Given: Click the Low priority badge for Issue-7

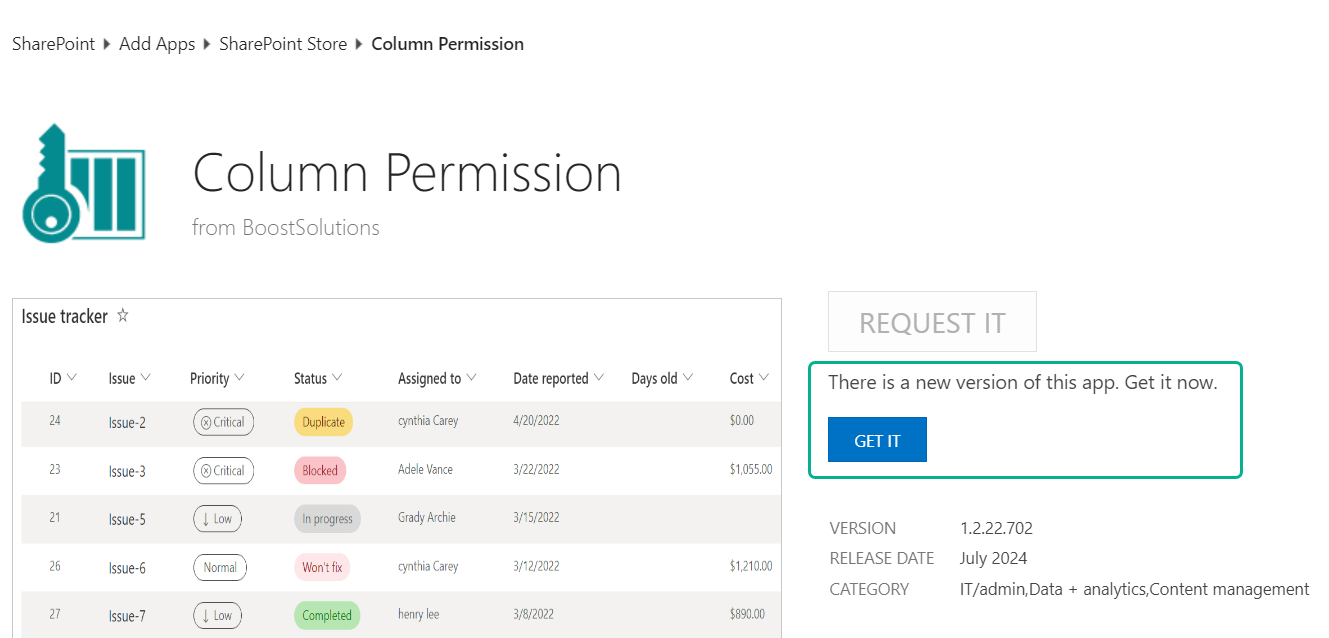Looking at the screenshot, I should point(217,616).
